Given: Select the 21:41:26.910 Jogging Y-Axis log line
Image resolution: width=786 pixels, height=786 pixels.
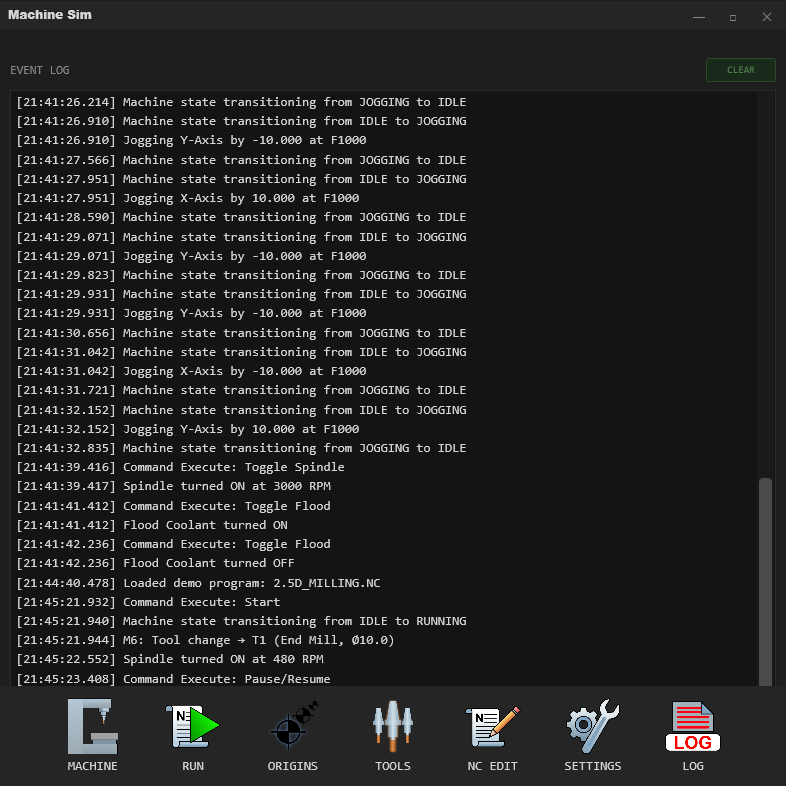Looking at the screenshot, I should 191,140.
